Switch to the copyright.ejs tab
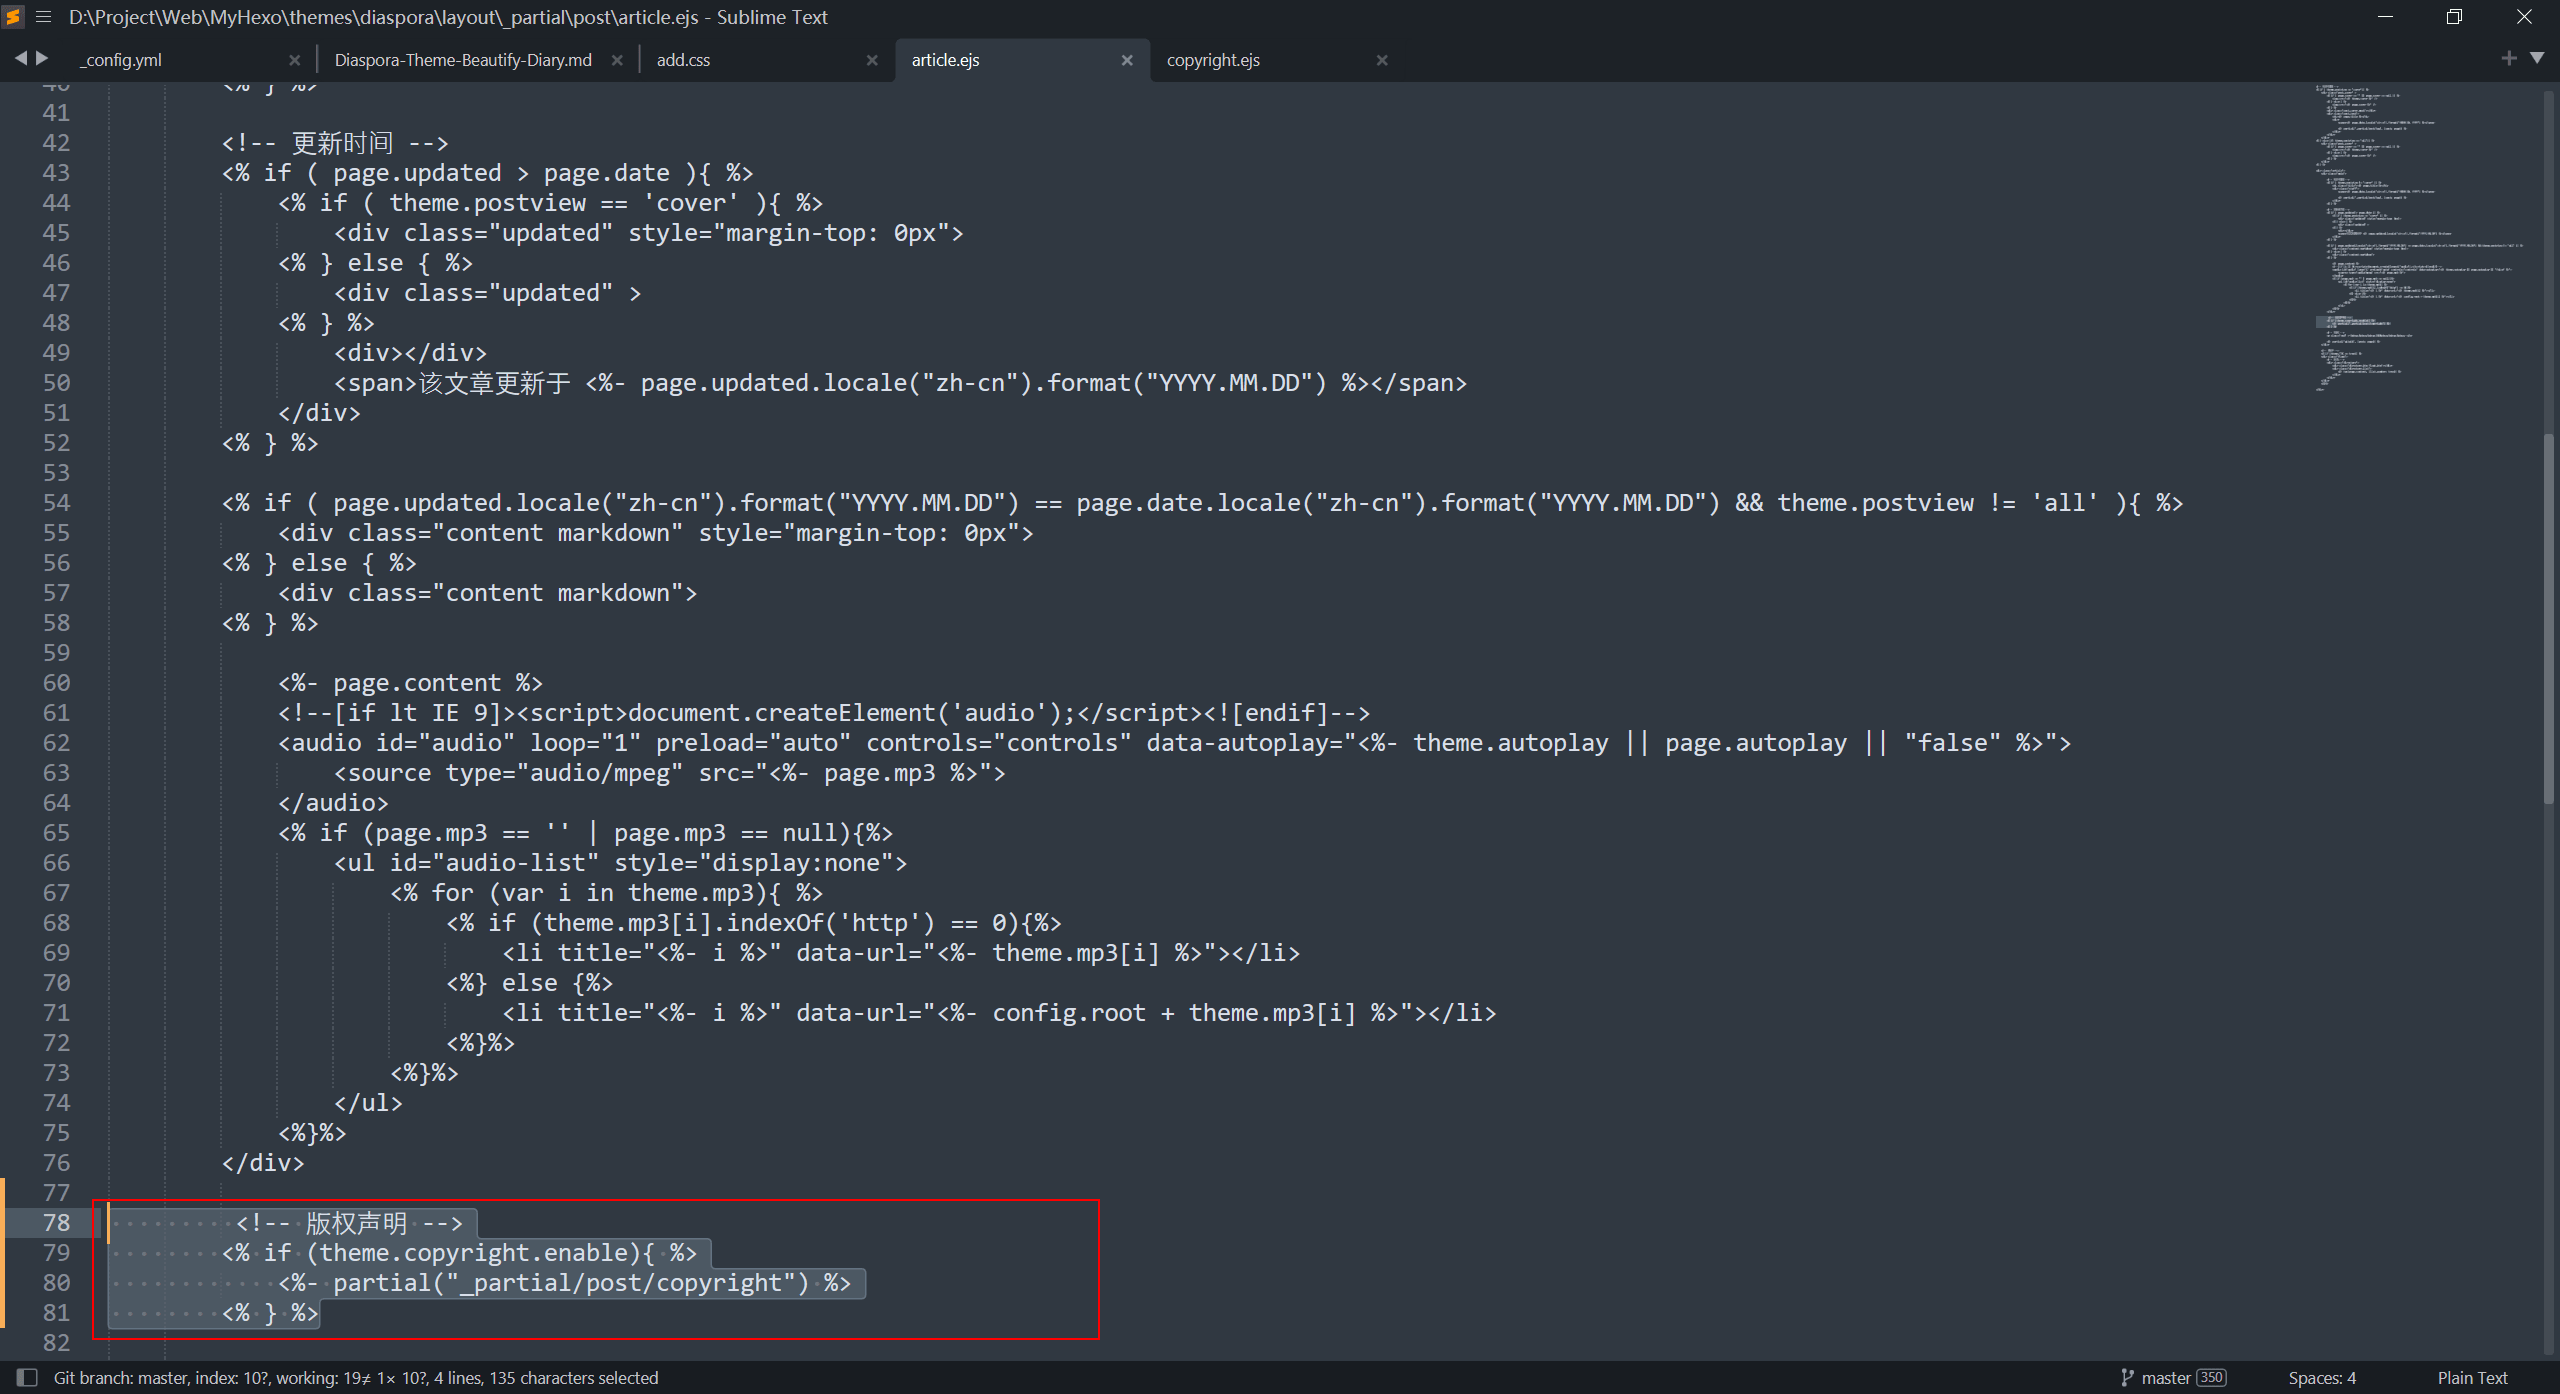2560x1394 pixels. click(1213, 60)
